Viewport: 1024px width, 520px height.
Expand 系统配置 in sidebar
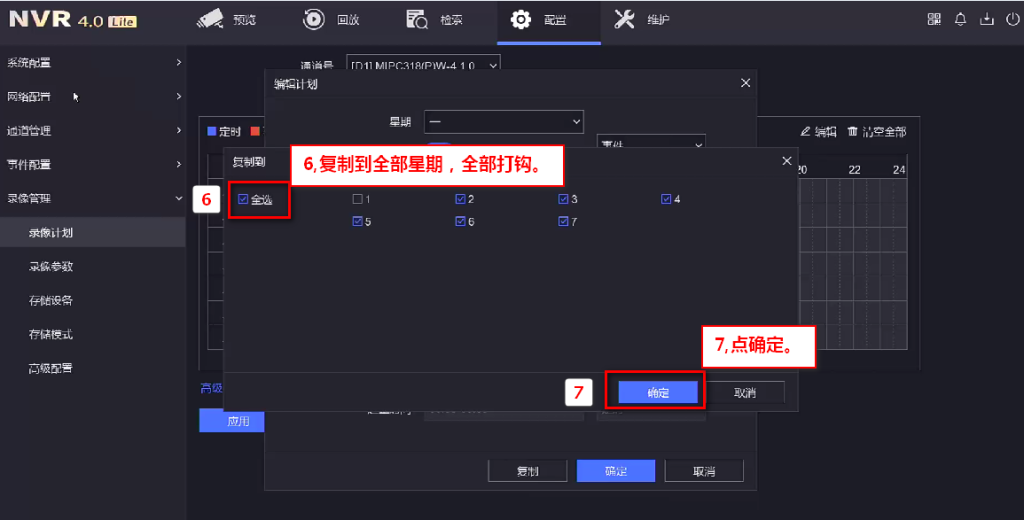(93, 63)
